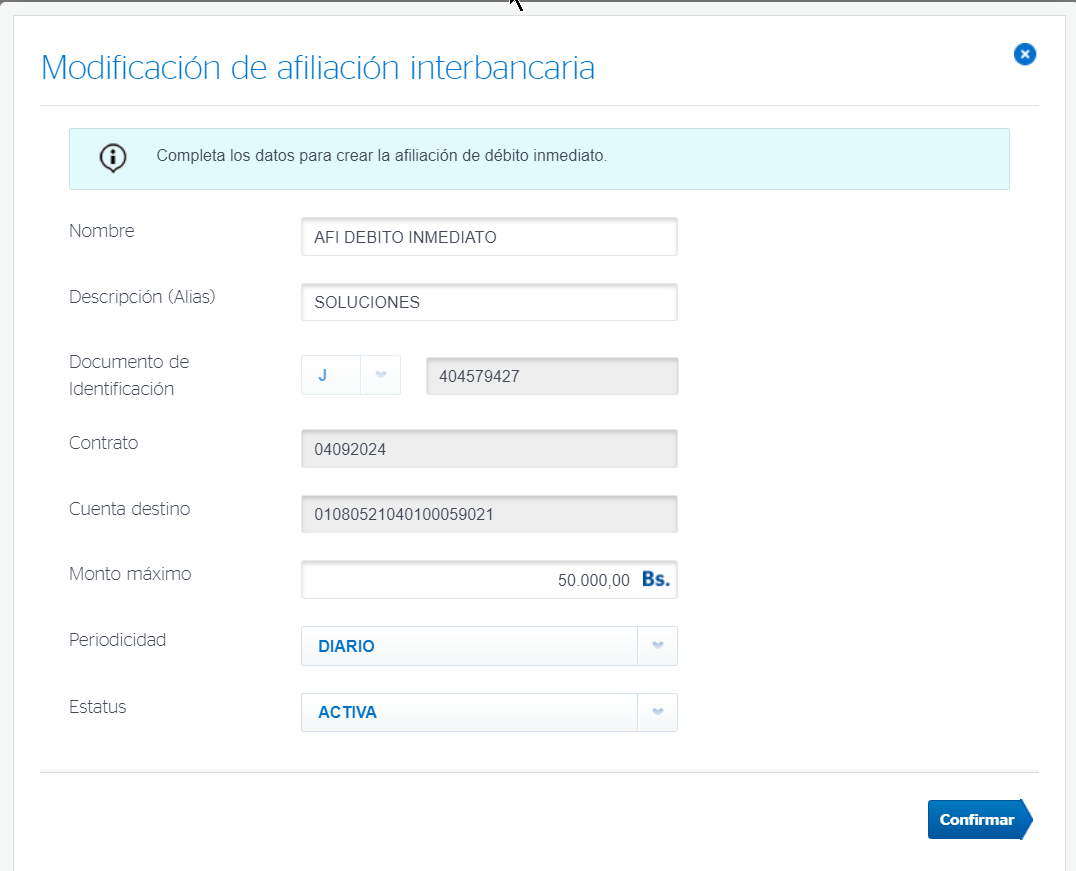
Task: Click the Descripción (Alias) label
Action: click(x=142, y=297)
